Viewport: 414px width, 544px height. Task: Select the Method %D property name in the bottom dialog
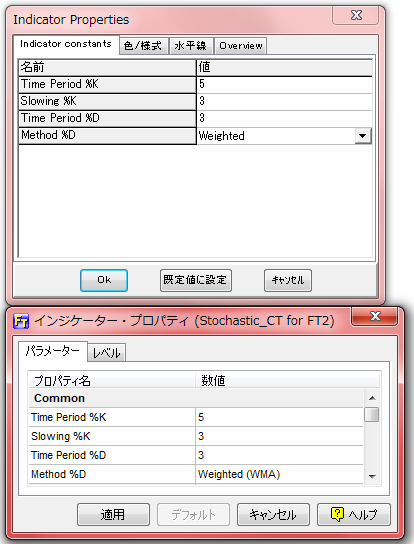point(112,474)
